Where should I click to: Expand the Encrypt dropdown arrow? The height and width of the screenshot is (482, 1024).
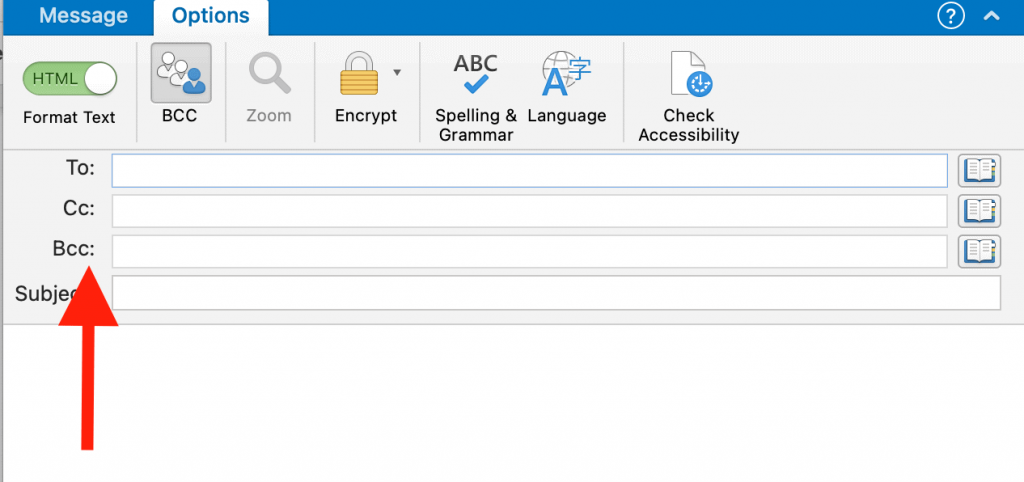click(x=398, y=72)
